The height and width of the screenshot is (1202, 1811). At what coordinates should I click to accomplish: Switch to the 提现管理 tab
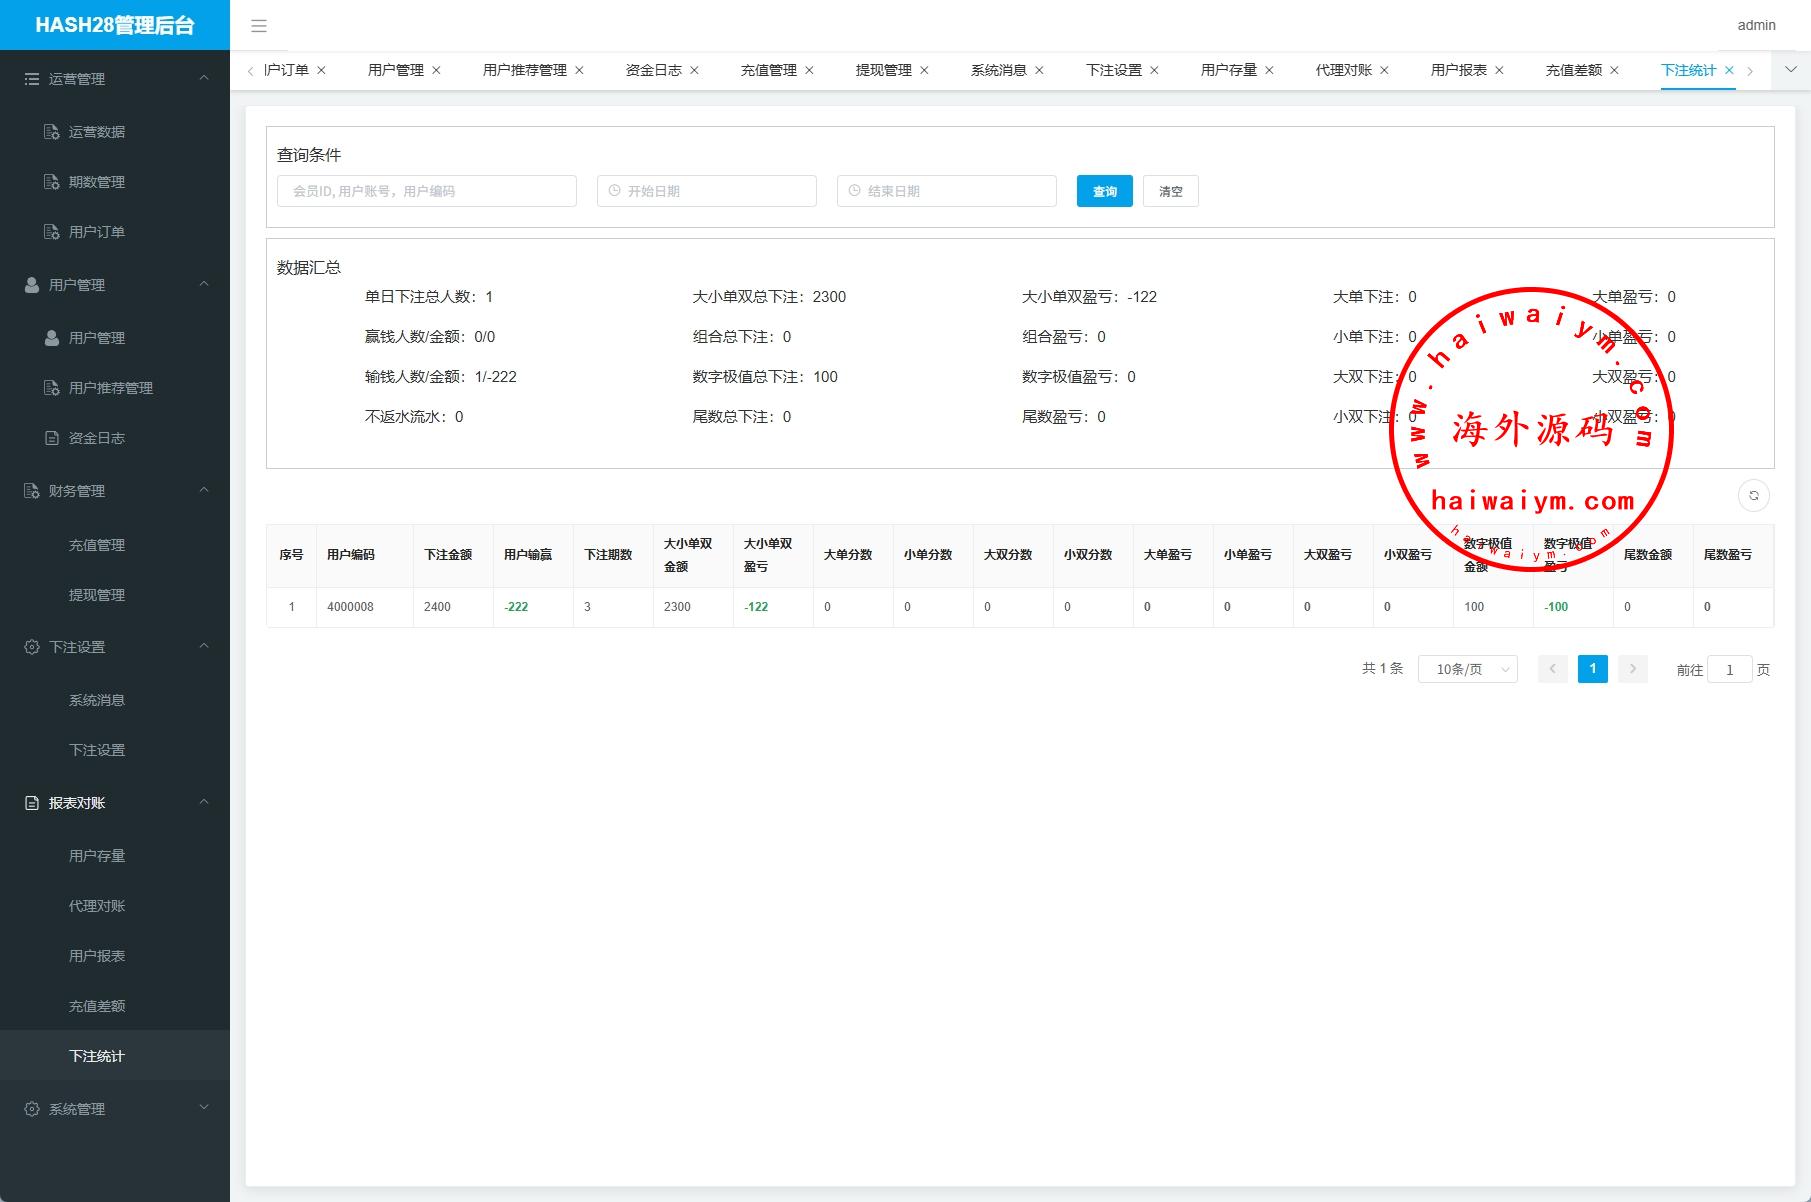(x=883, y=70)
